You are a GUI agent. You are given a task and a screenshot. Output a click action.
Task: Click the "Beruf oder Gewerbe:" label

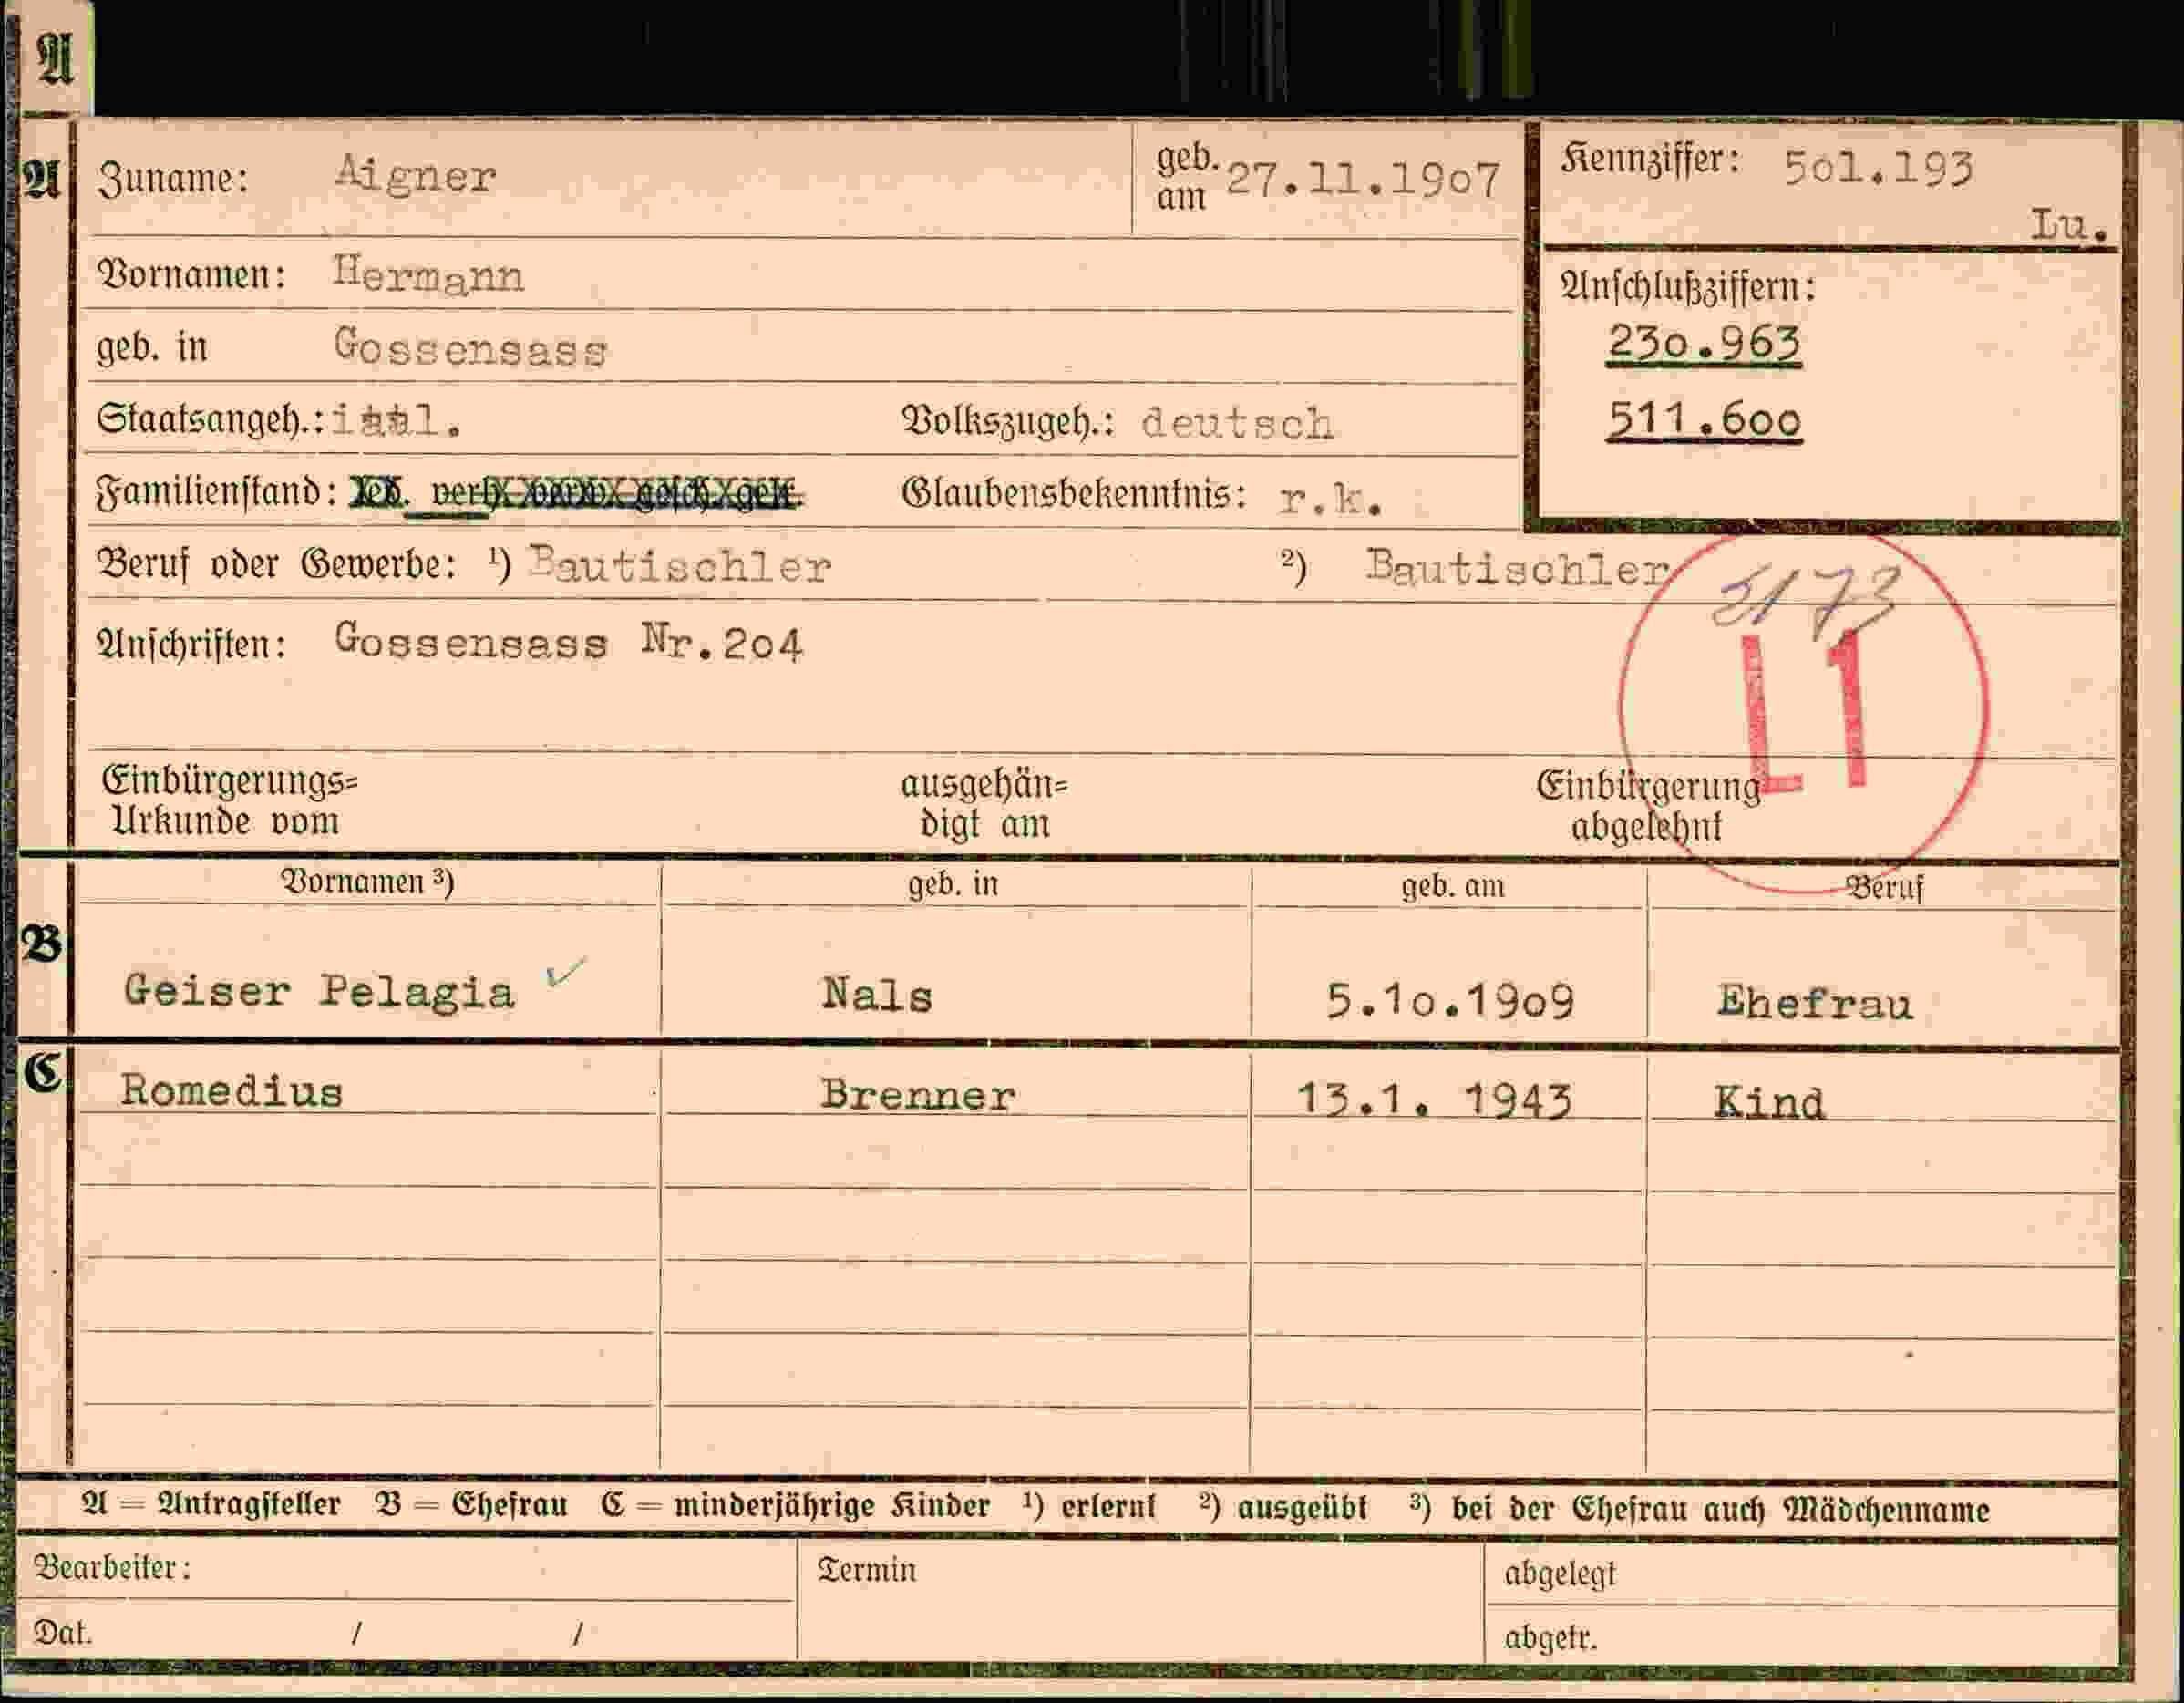(x=278, y=565)
